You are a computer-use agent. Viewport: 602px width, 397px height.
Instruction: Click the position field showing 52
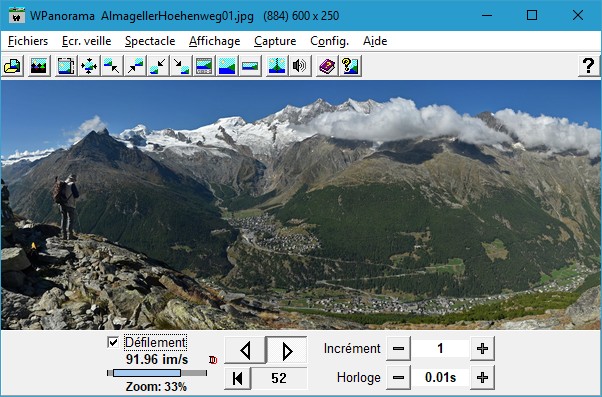(279, 378)
